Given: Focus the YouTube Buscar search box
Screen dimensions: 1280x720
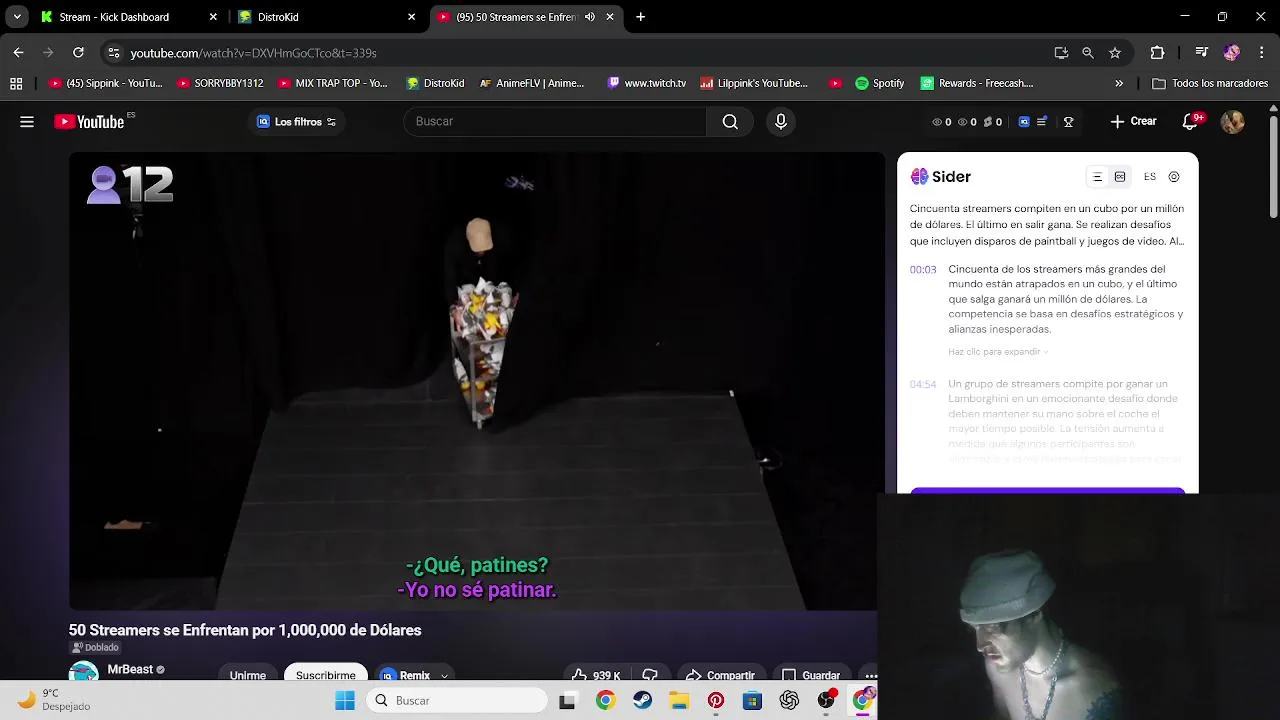Looking at the screenshot, I should click(x=555, y=121).
